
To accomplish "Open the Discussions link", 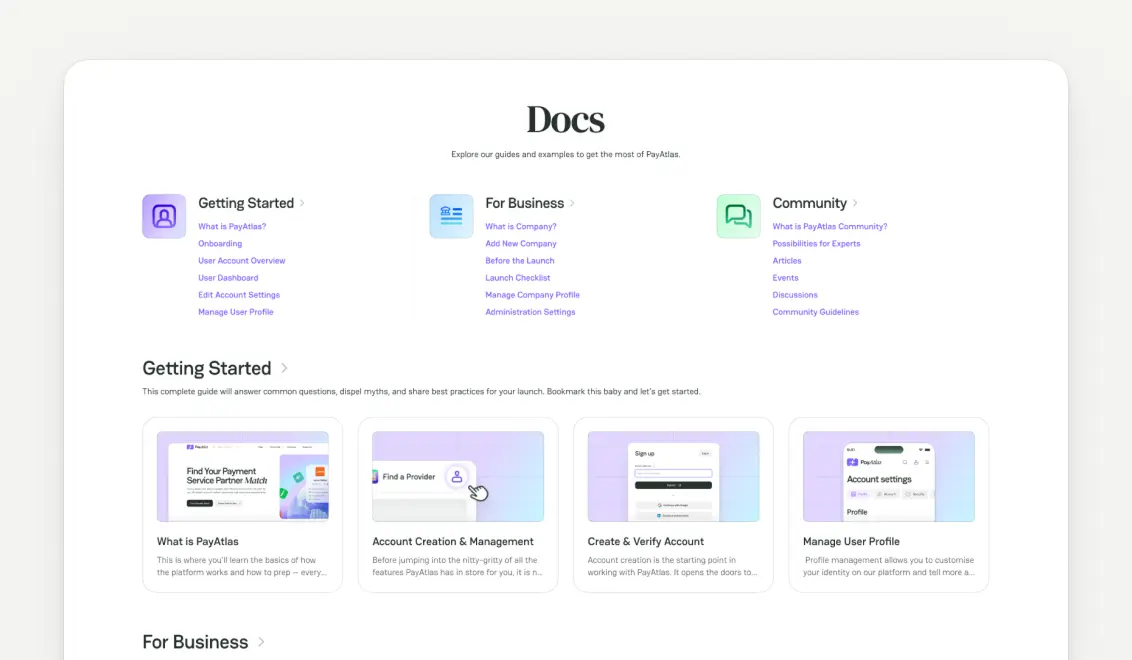I will [795, 294].
